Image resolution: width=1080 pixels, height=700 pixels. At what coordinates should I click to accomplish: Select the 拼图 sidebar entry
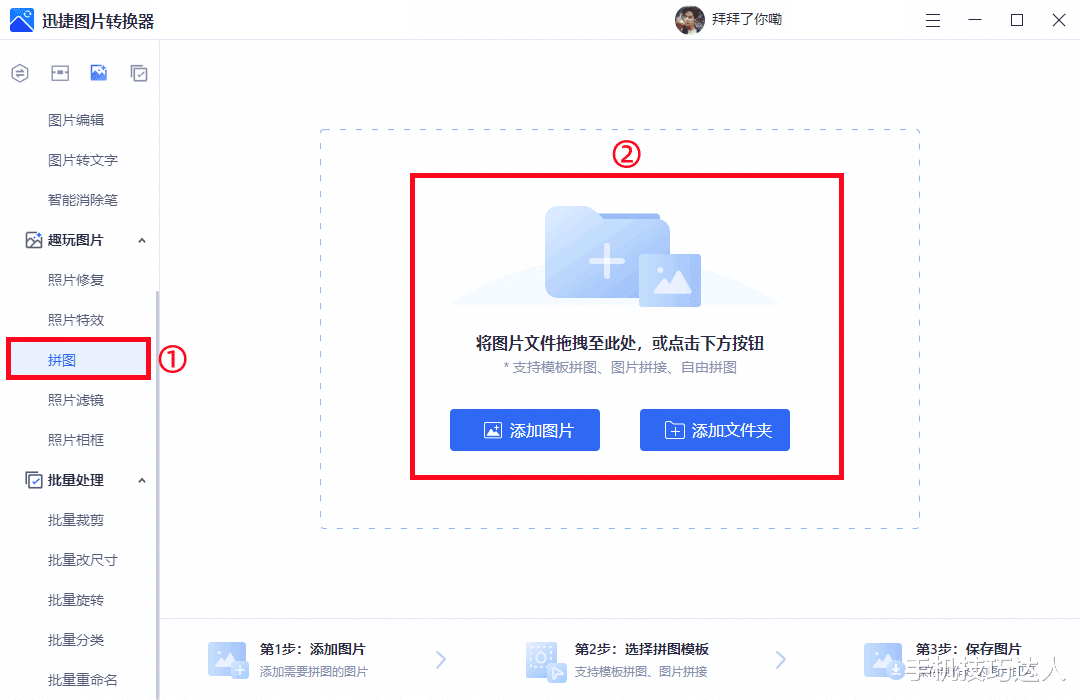(x=60, y=359)
